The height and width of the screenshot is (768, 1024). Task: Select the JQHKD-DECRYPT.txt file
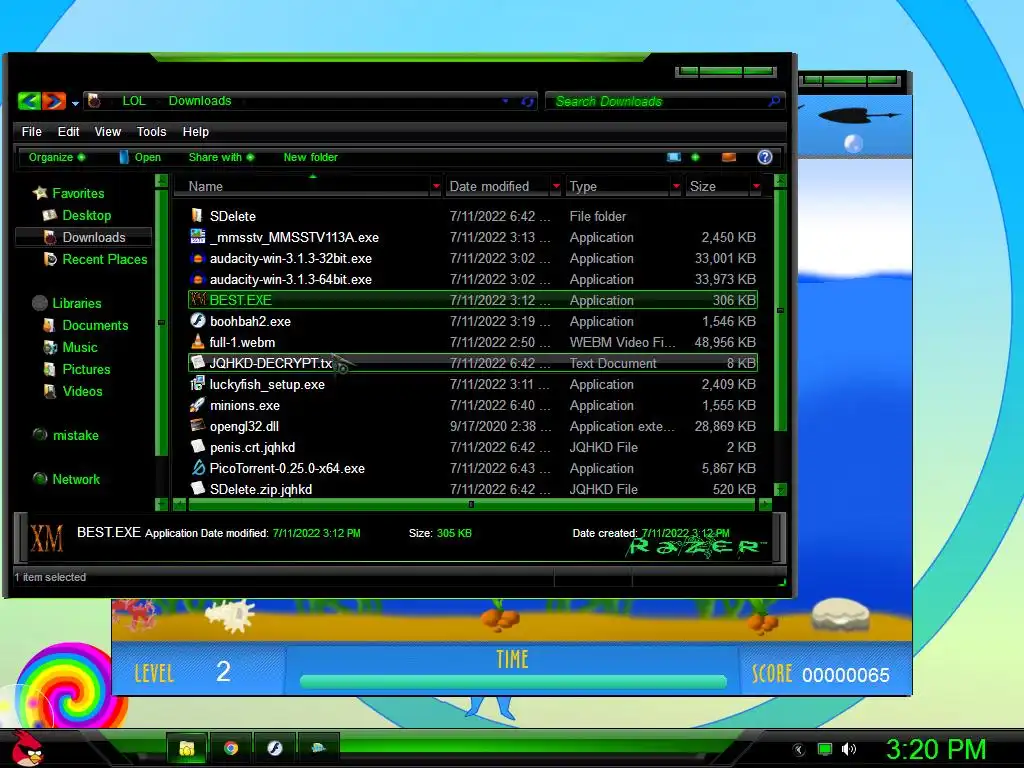(x=472, y=363)
